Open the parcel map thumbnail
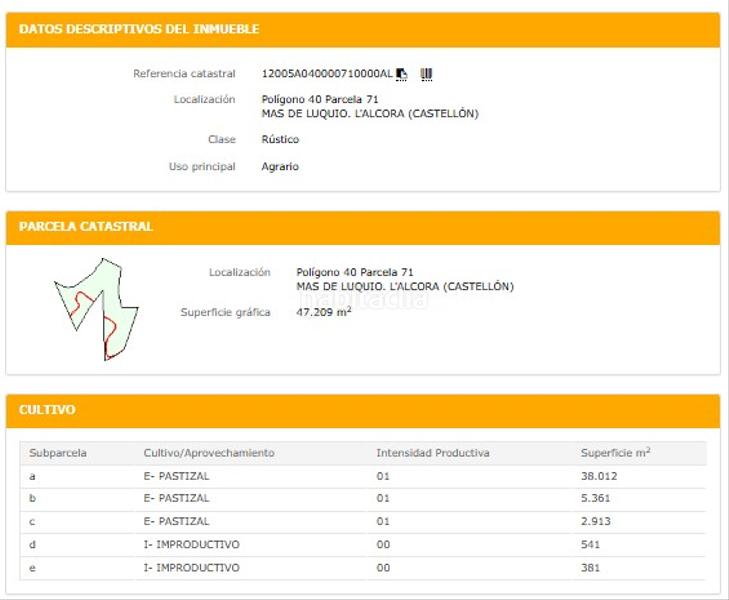The height and width of the screenshot is (600, 729). click(96, 309)
